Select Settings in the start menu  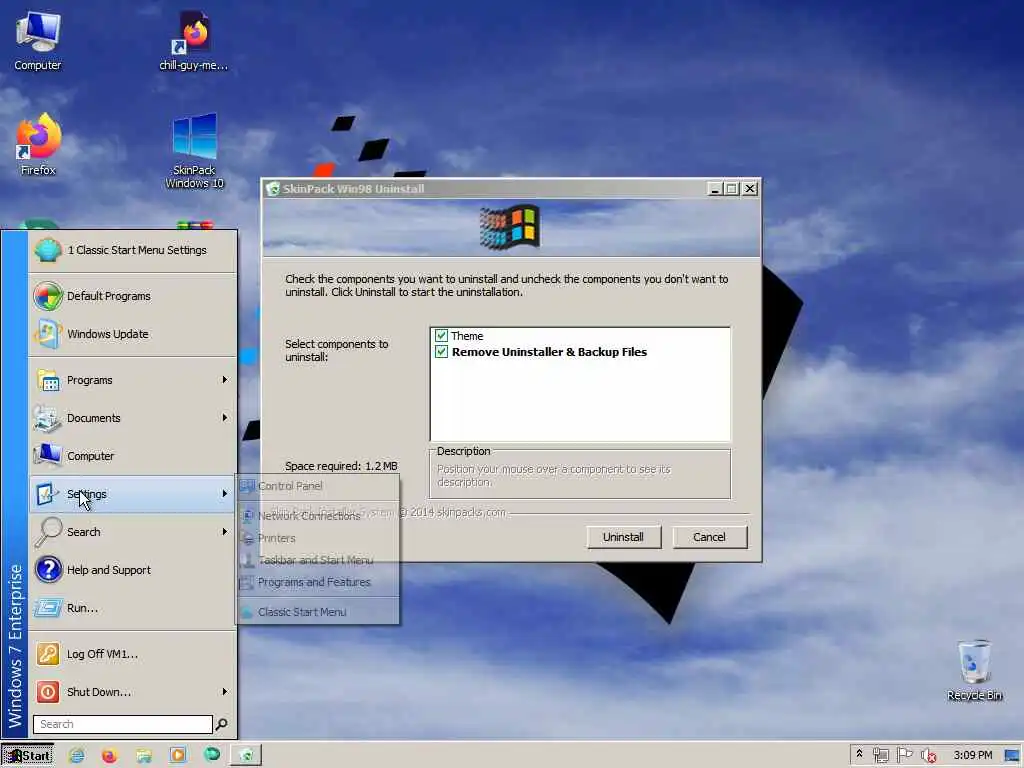133,494
